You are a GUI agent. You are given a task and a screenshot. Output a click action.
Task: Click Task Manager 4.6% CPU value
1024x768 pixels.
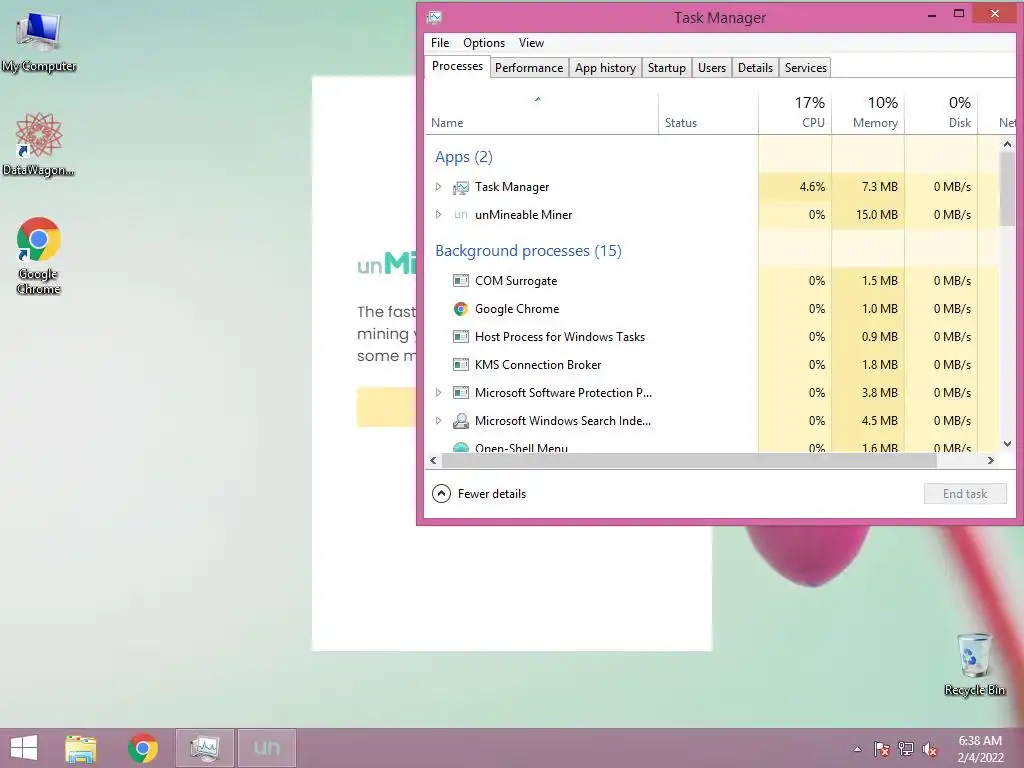pos(812,187)
